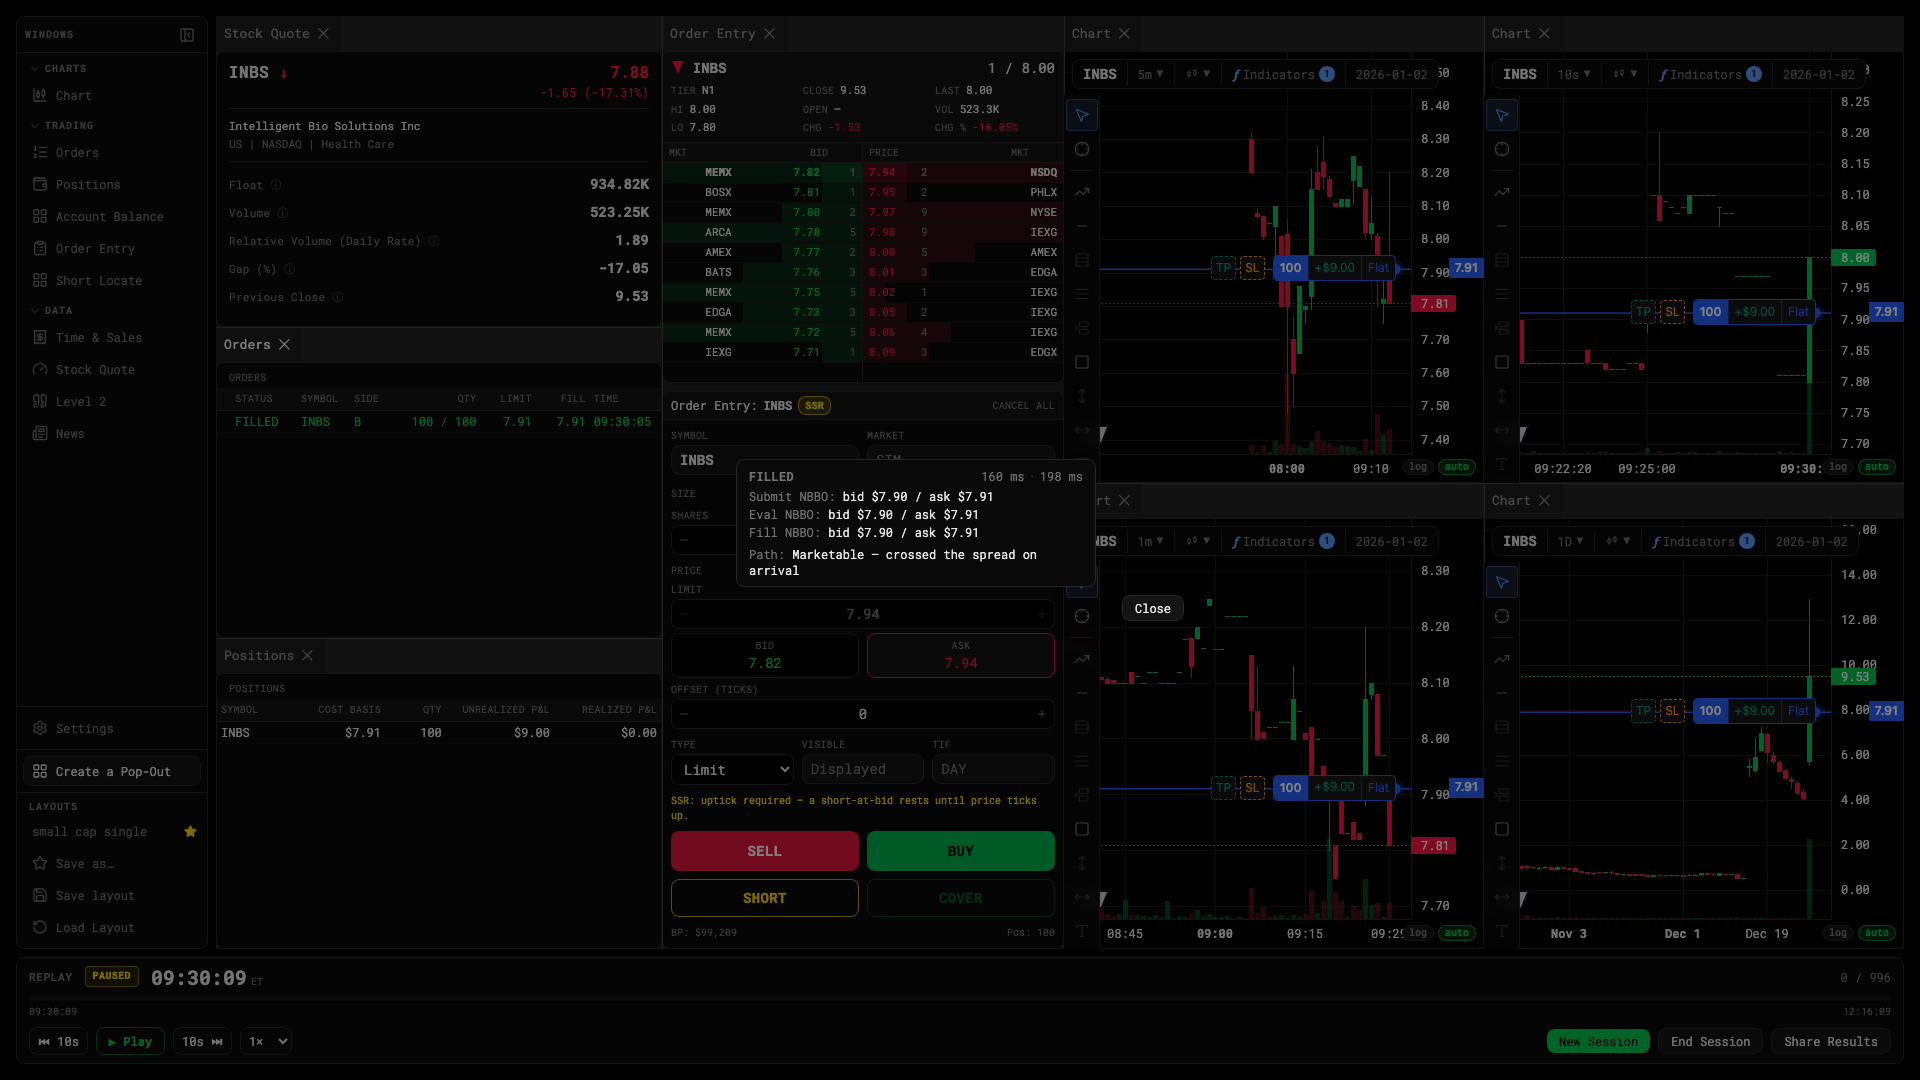Viewport: 1920px width, 1080px height.
Task: Close the Orders panel tab
Action: point(284,345)
